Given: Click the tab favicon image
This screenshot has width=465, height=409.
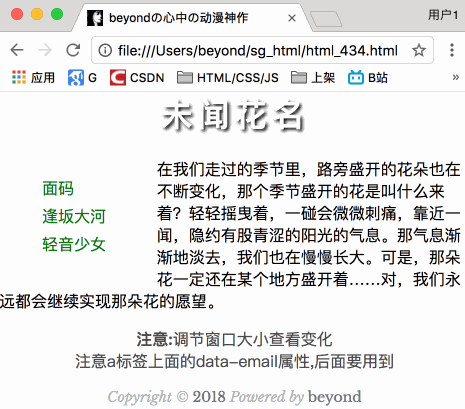Looking at the screenshot, I should [x=95, y=18].
